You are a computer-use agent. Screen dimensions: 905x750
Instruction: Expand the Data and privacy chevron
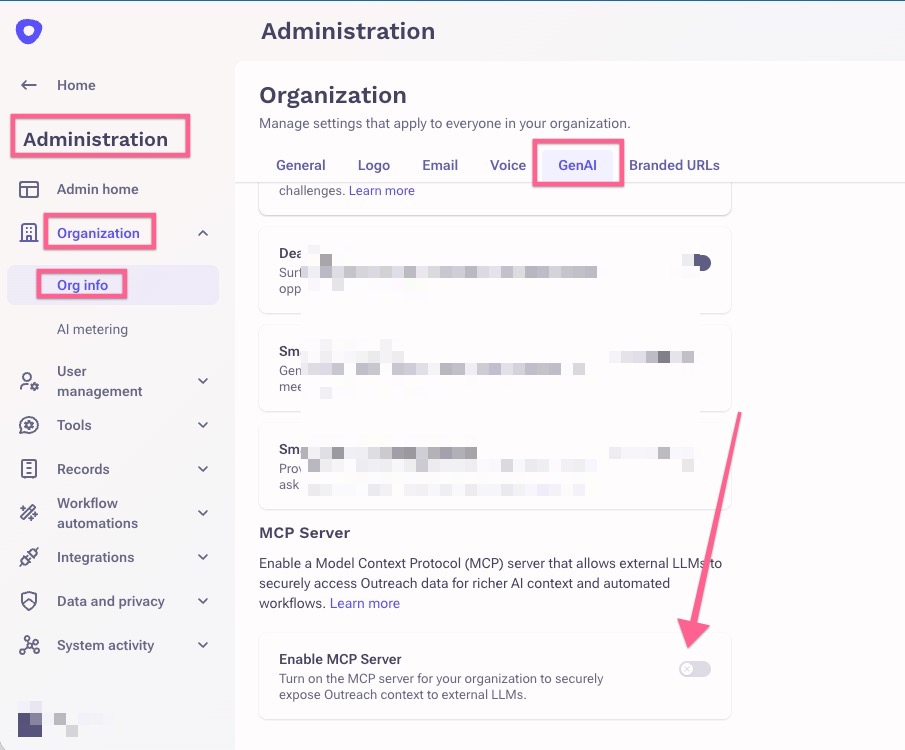pyautogui.click(x=203, y=601)
